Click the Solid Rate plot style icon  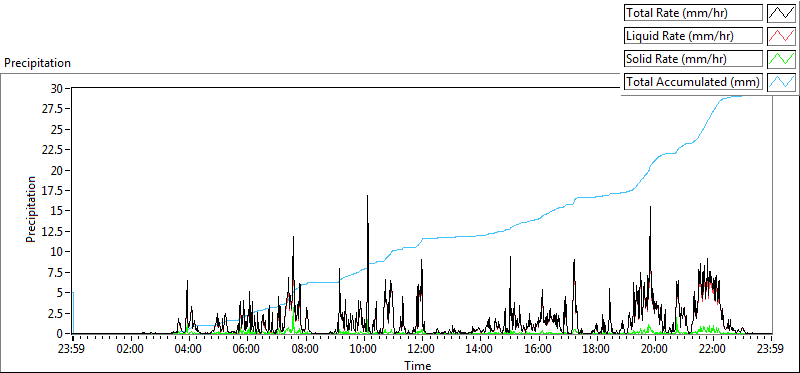782,58
